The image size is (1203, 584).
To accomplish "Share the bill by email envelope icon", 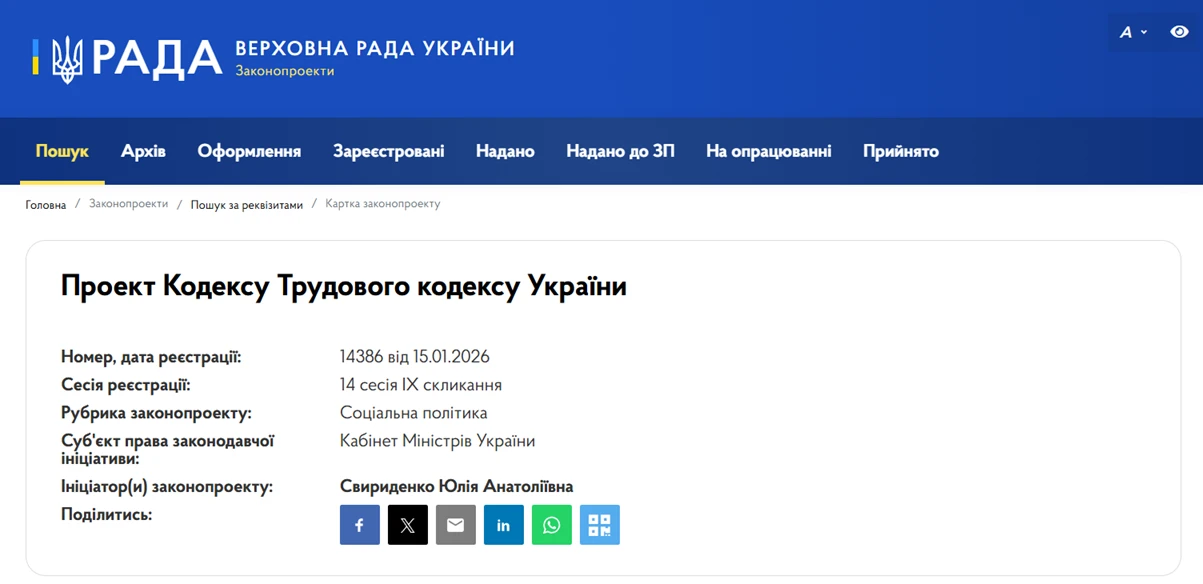I will point(455,524).
